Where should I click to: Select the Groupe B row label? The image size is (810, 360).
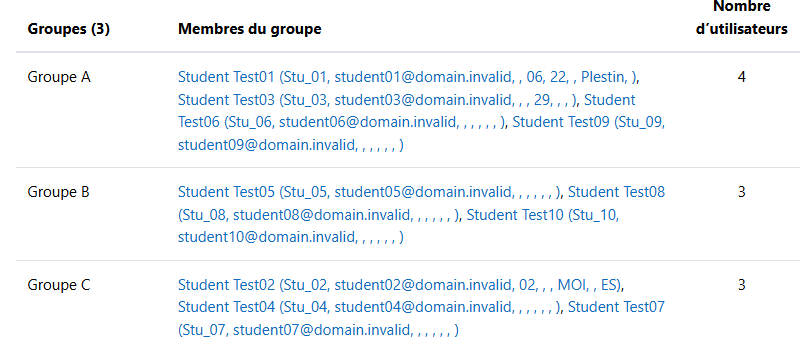(58, 192)
